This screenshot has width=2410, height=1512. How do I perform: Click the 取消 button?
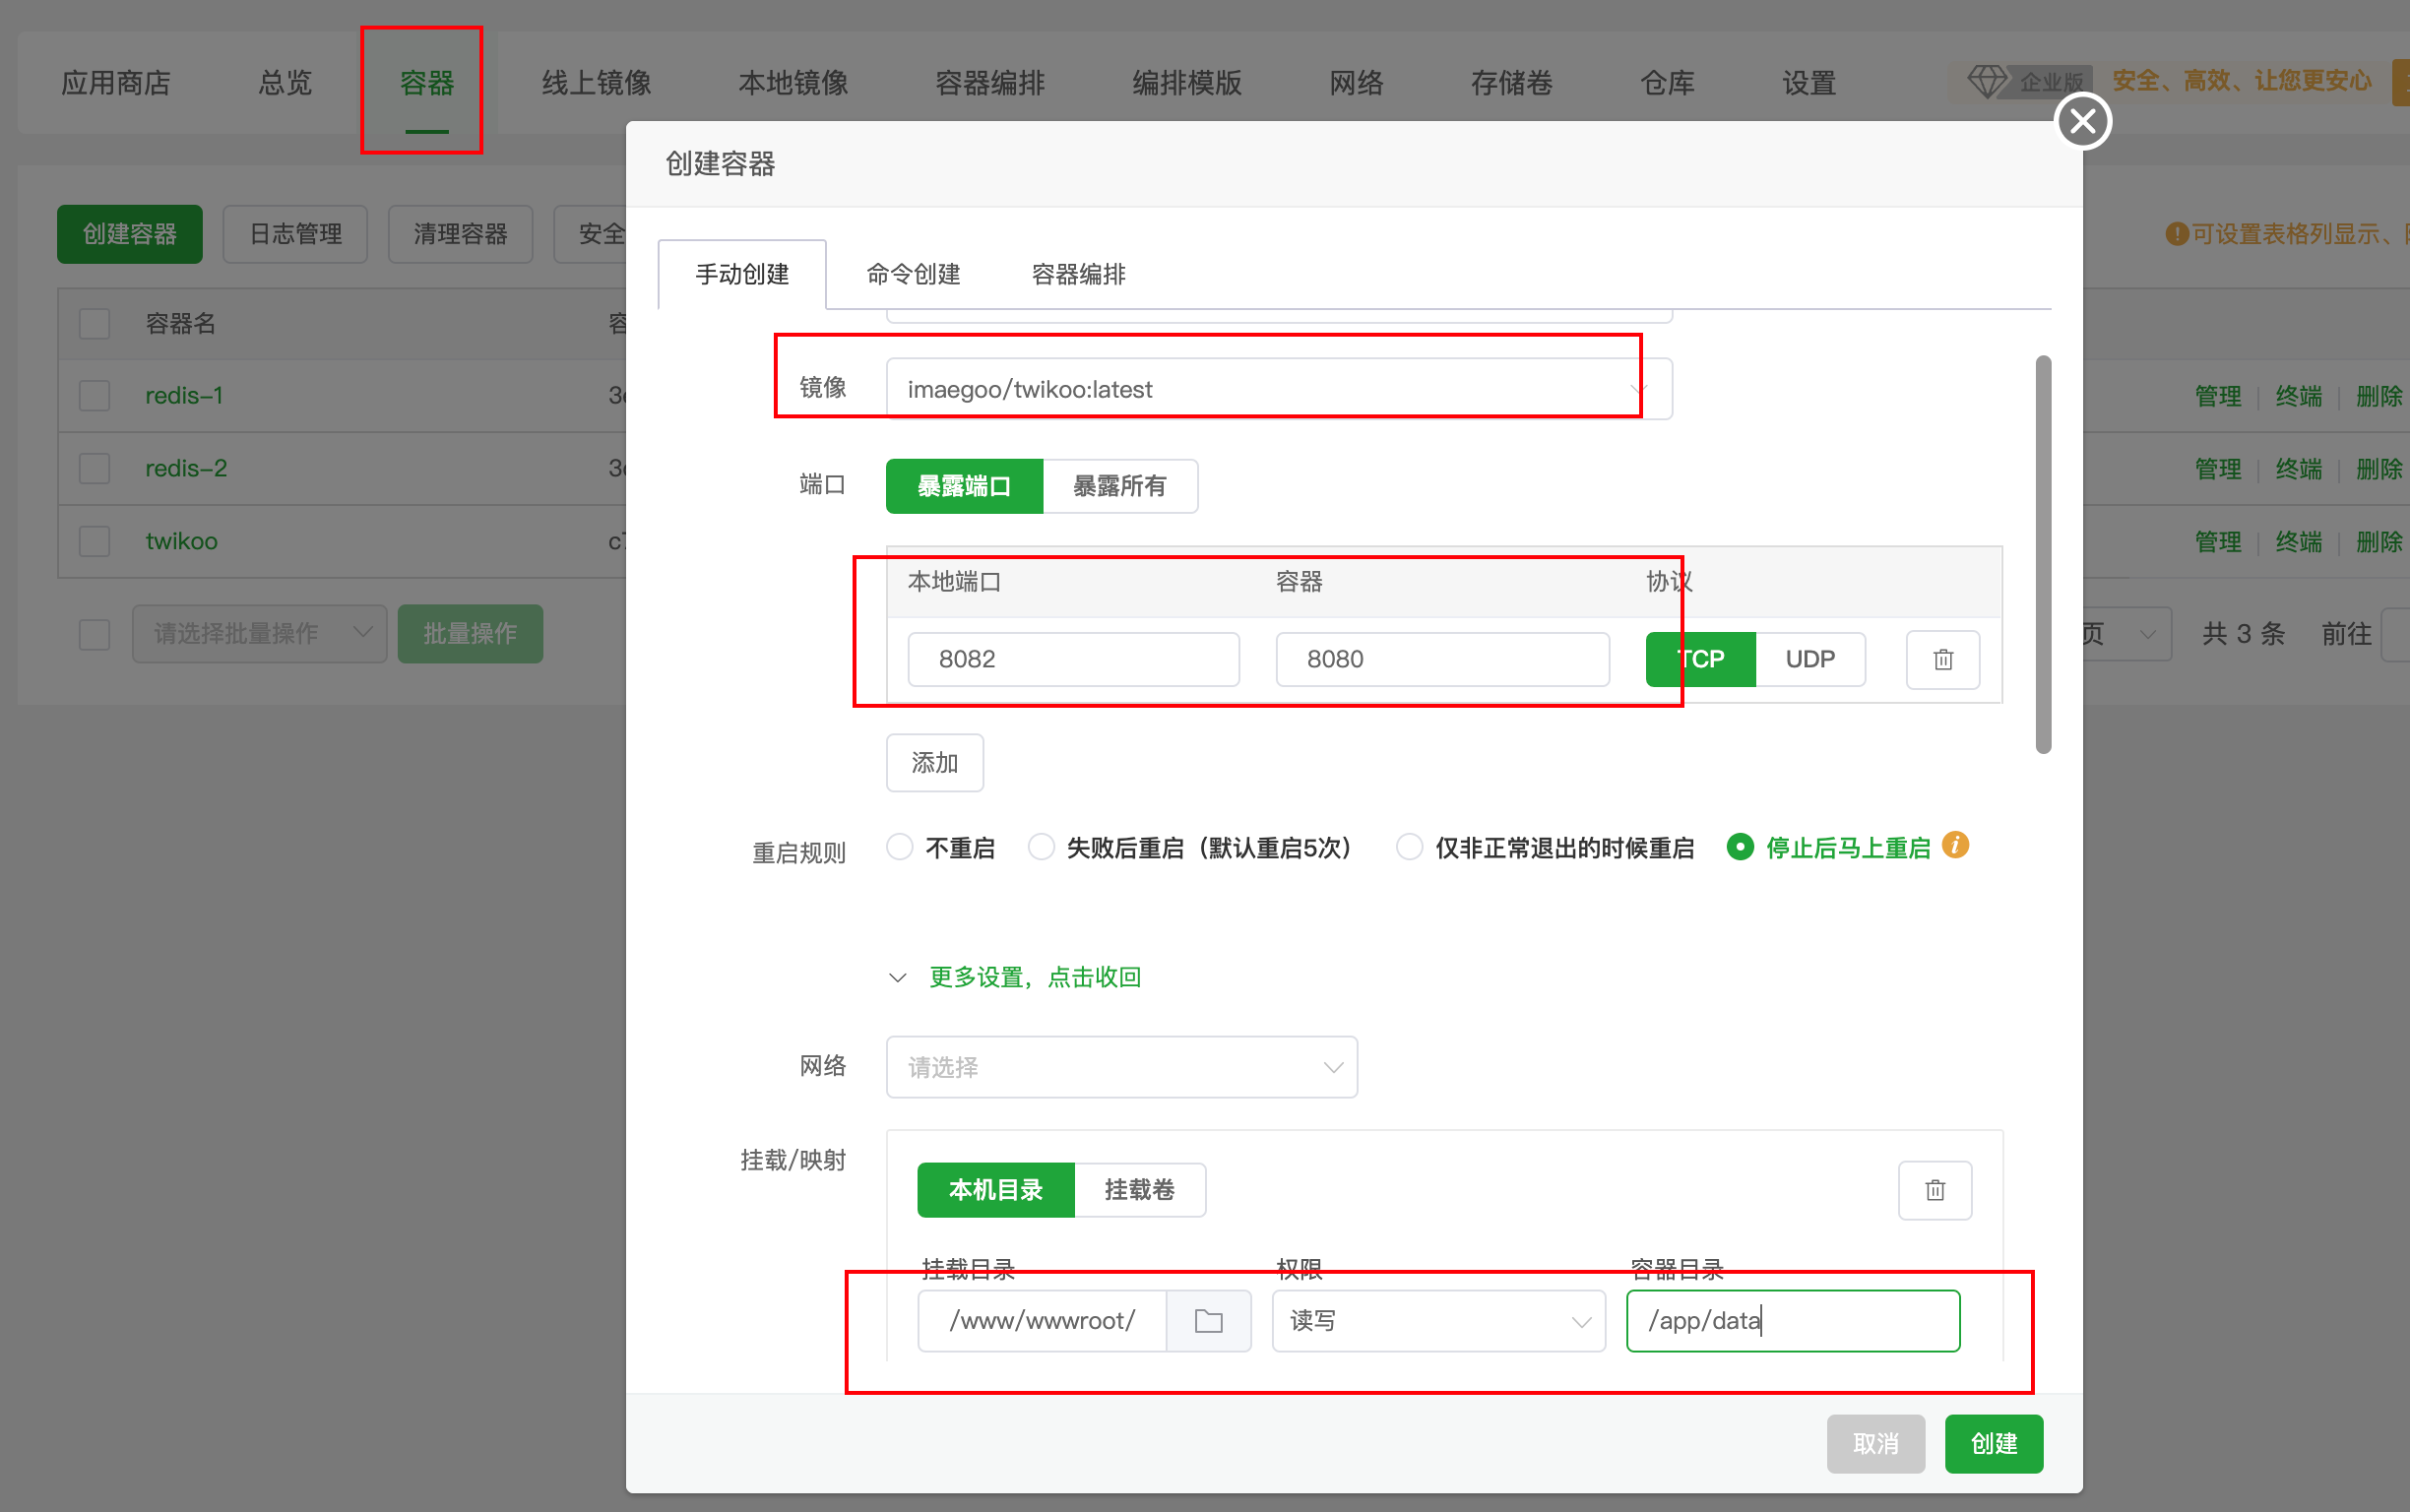coord(1875,1443)
